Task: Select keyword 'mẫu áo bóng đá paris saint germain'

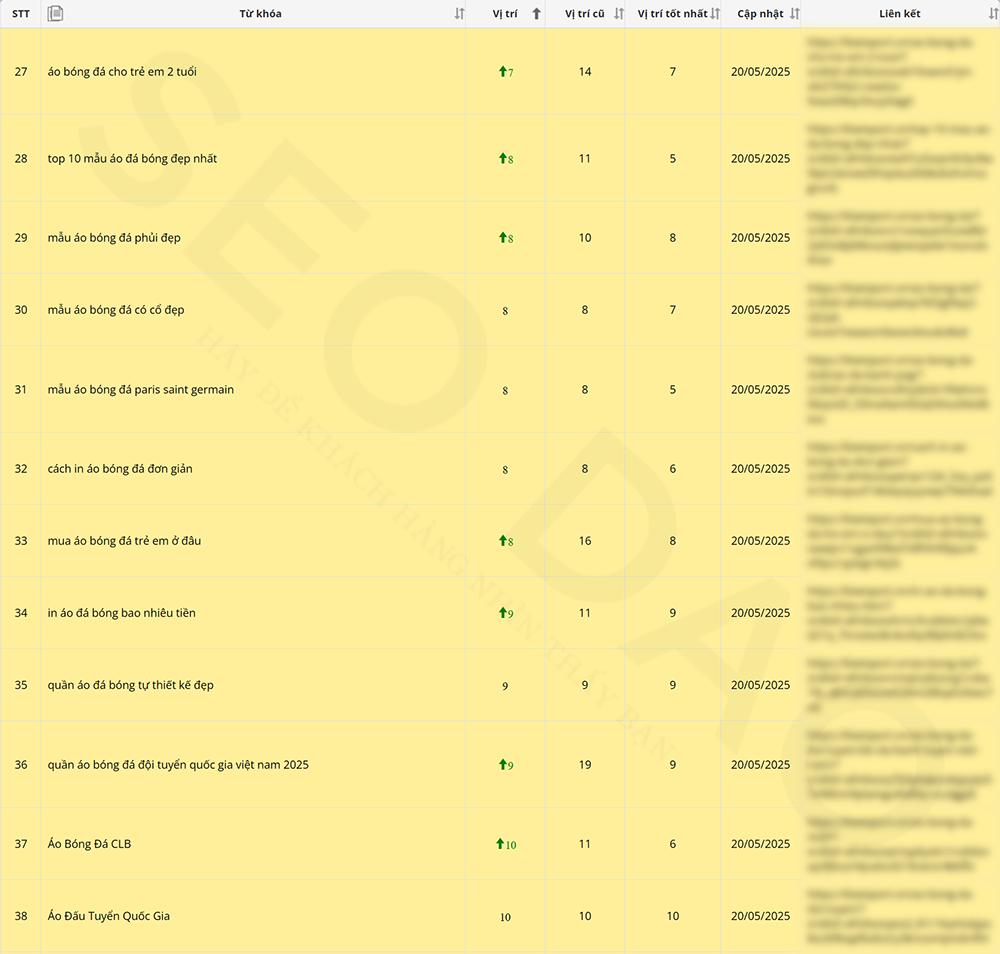Action: coord(141,390)
